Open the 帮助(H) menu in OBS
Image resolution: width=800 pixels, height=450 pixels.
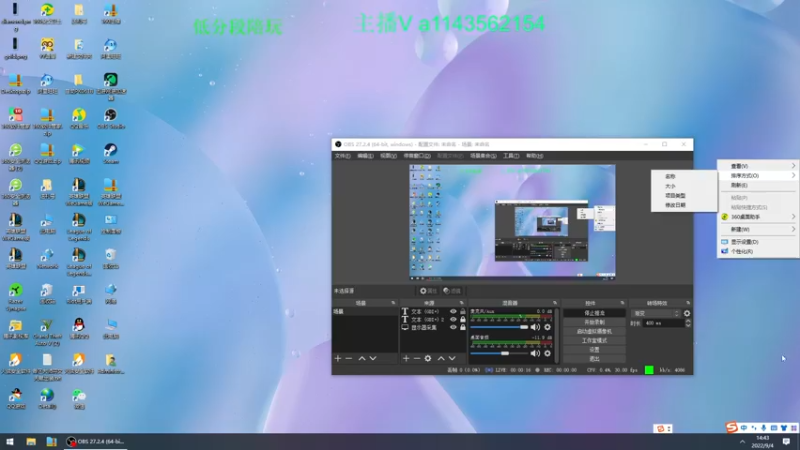pos(535,156)
